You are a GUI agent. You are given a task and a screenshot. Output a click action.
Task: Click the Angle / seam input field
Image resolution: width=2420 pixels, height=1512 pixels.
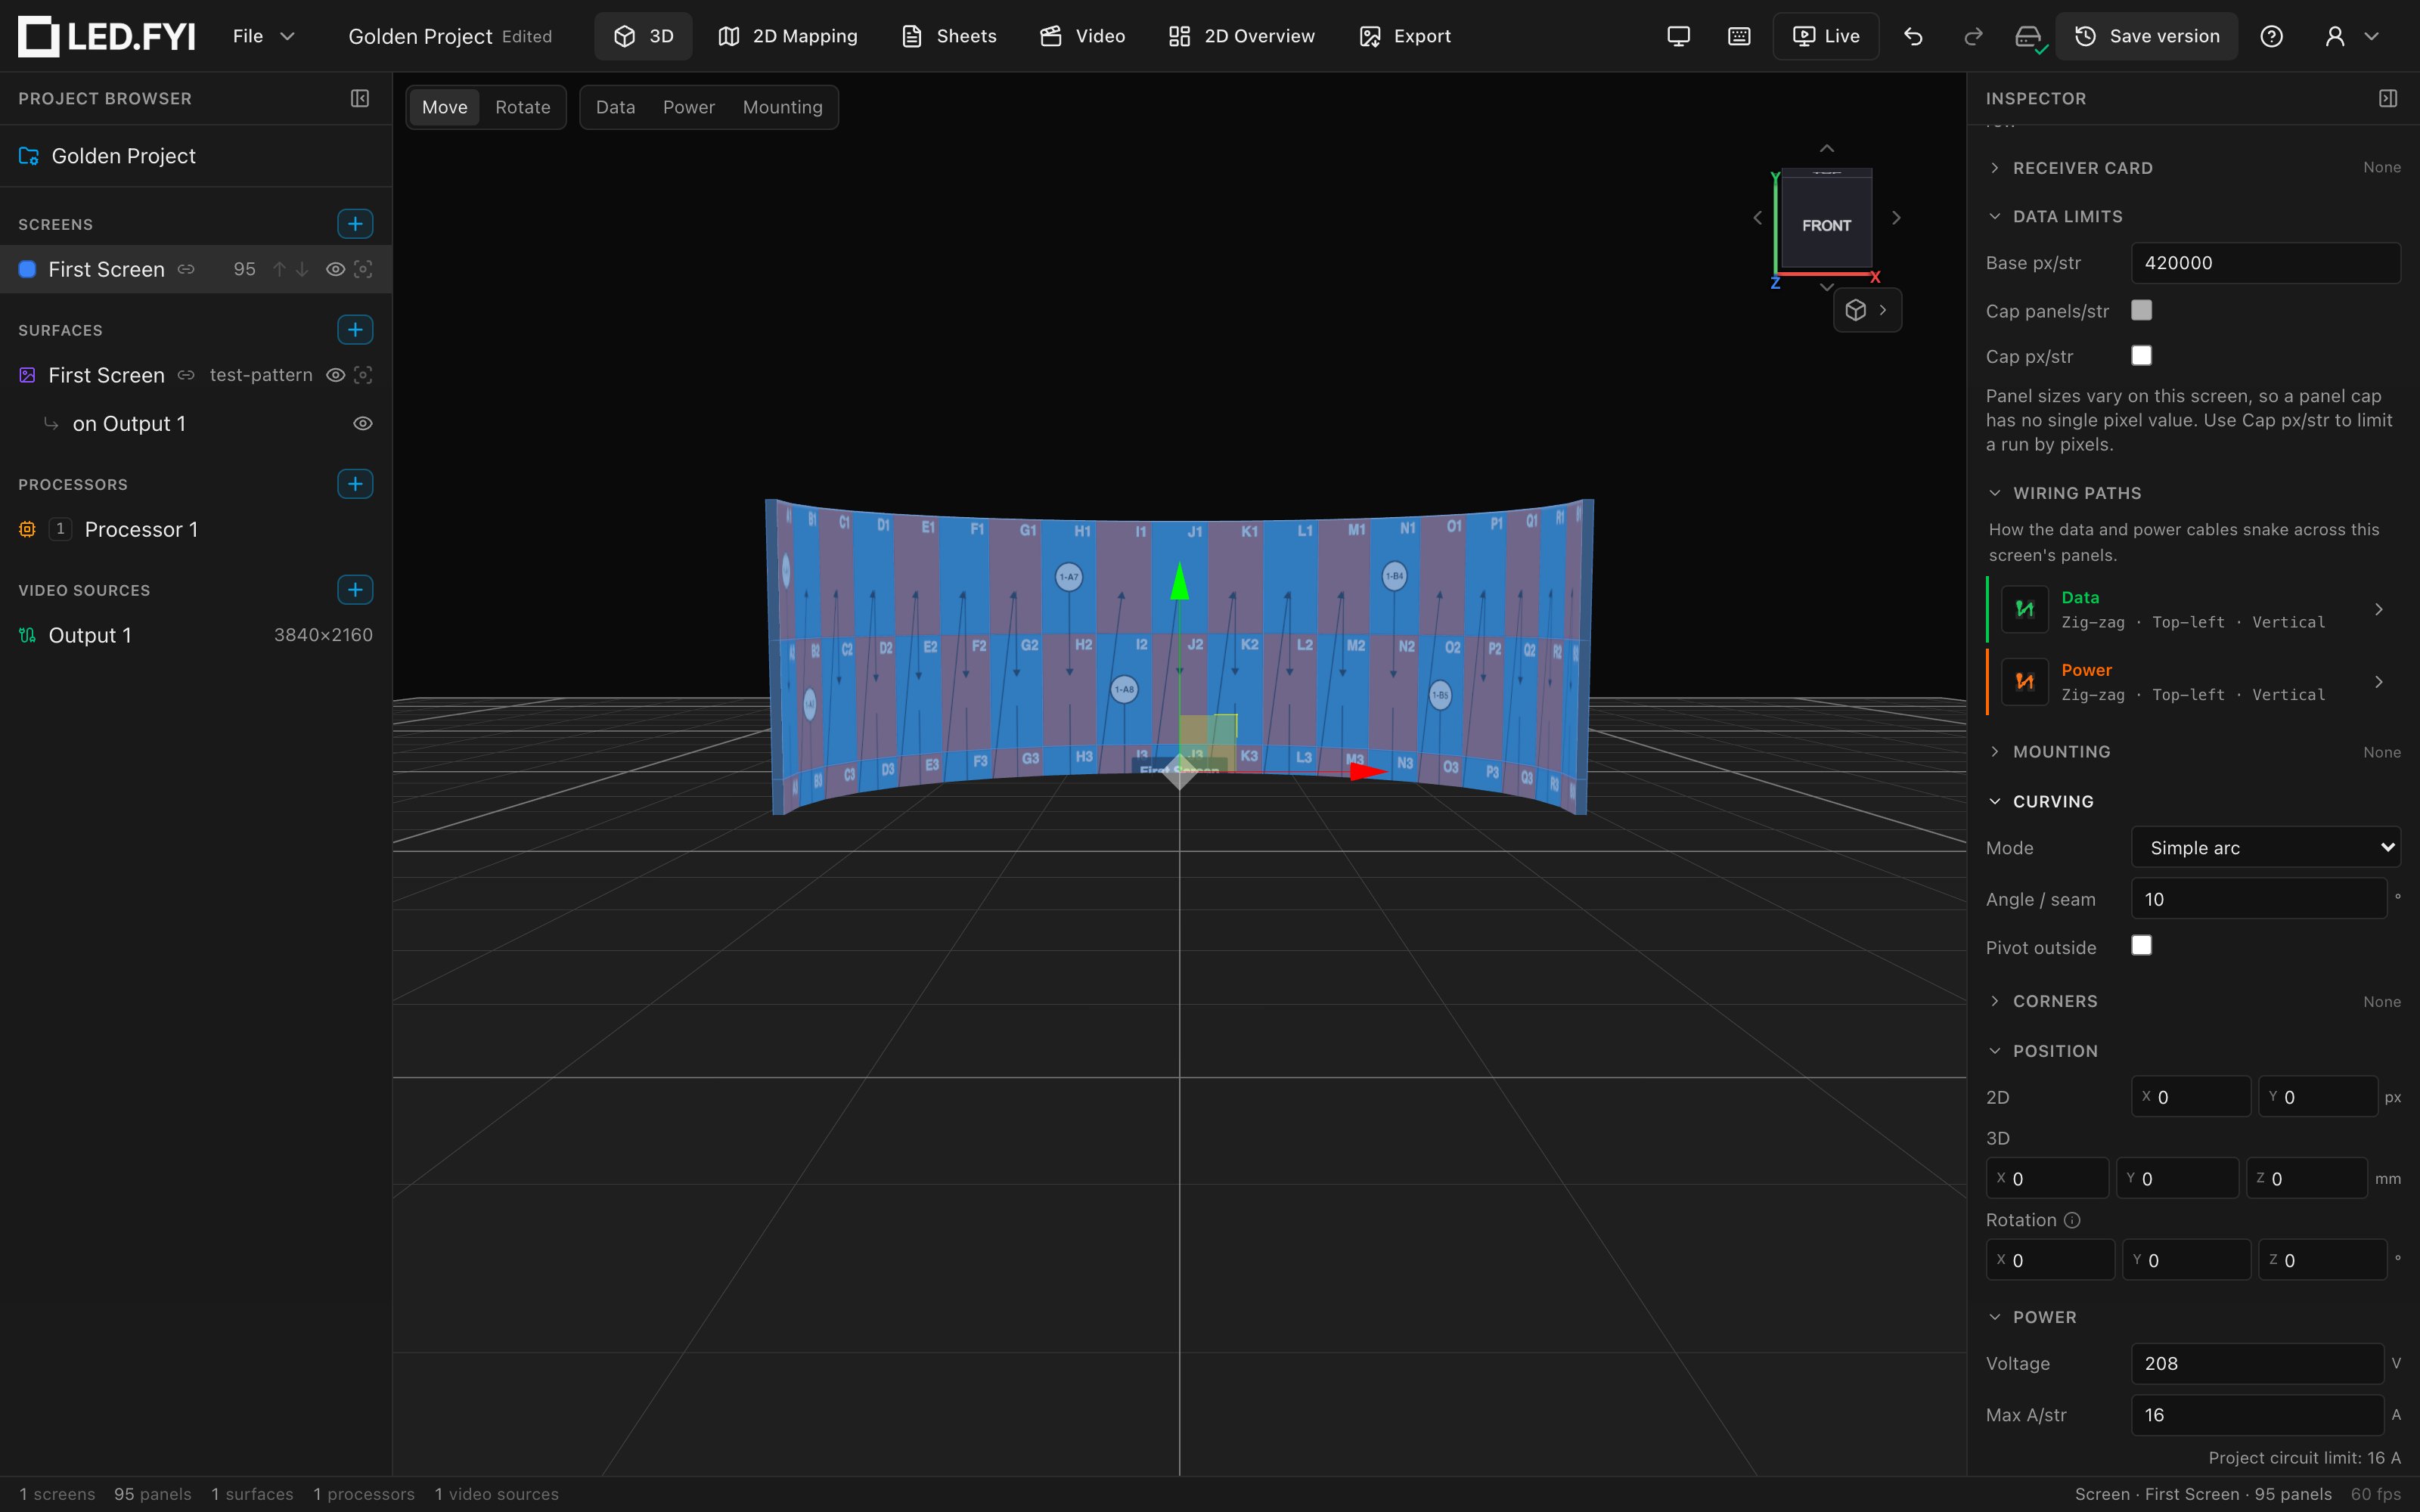point(2258,899)
